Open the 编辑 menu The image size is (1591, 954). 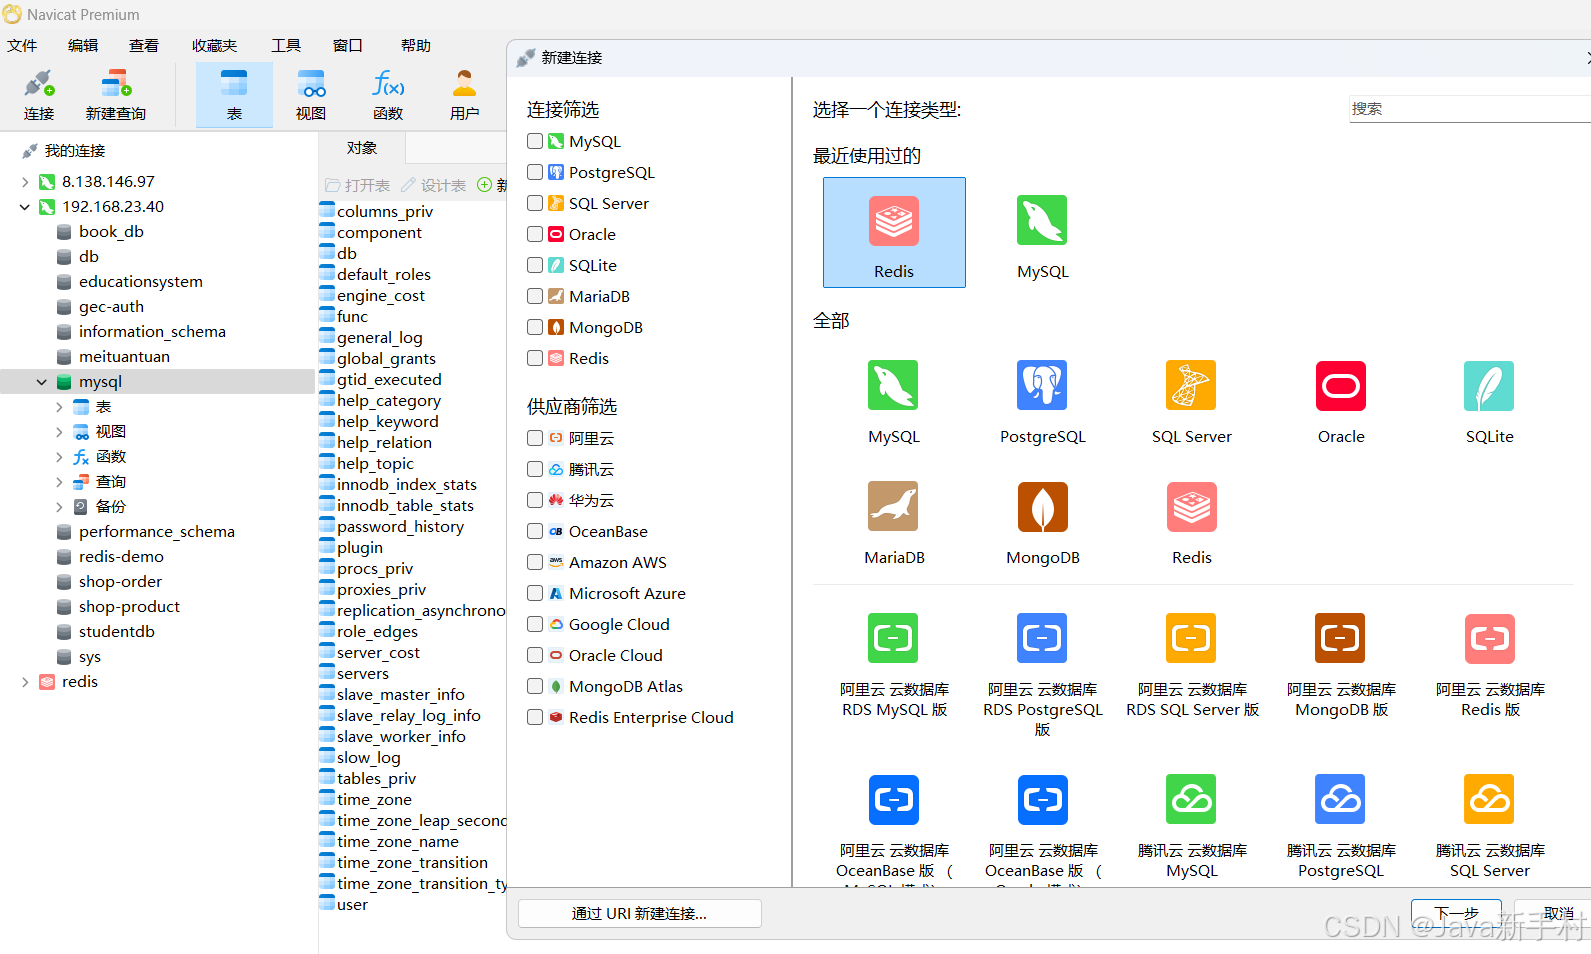[83, 45]
